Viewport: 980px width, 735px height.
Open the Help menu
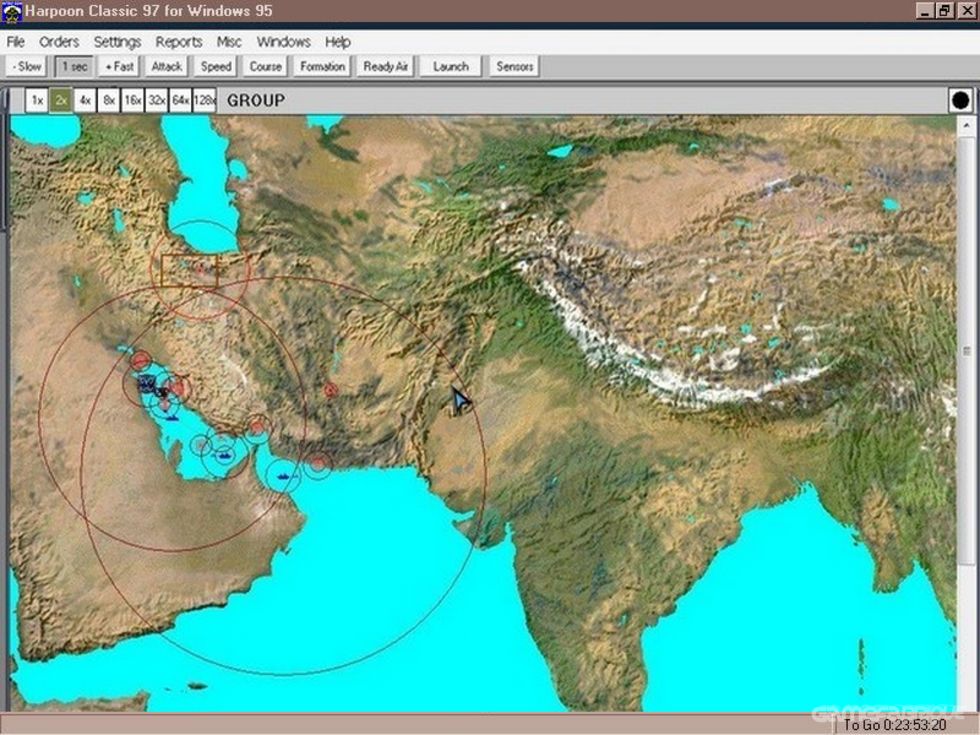[338, 42]
